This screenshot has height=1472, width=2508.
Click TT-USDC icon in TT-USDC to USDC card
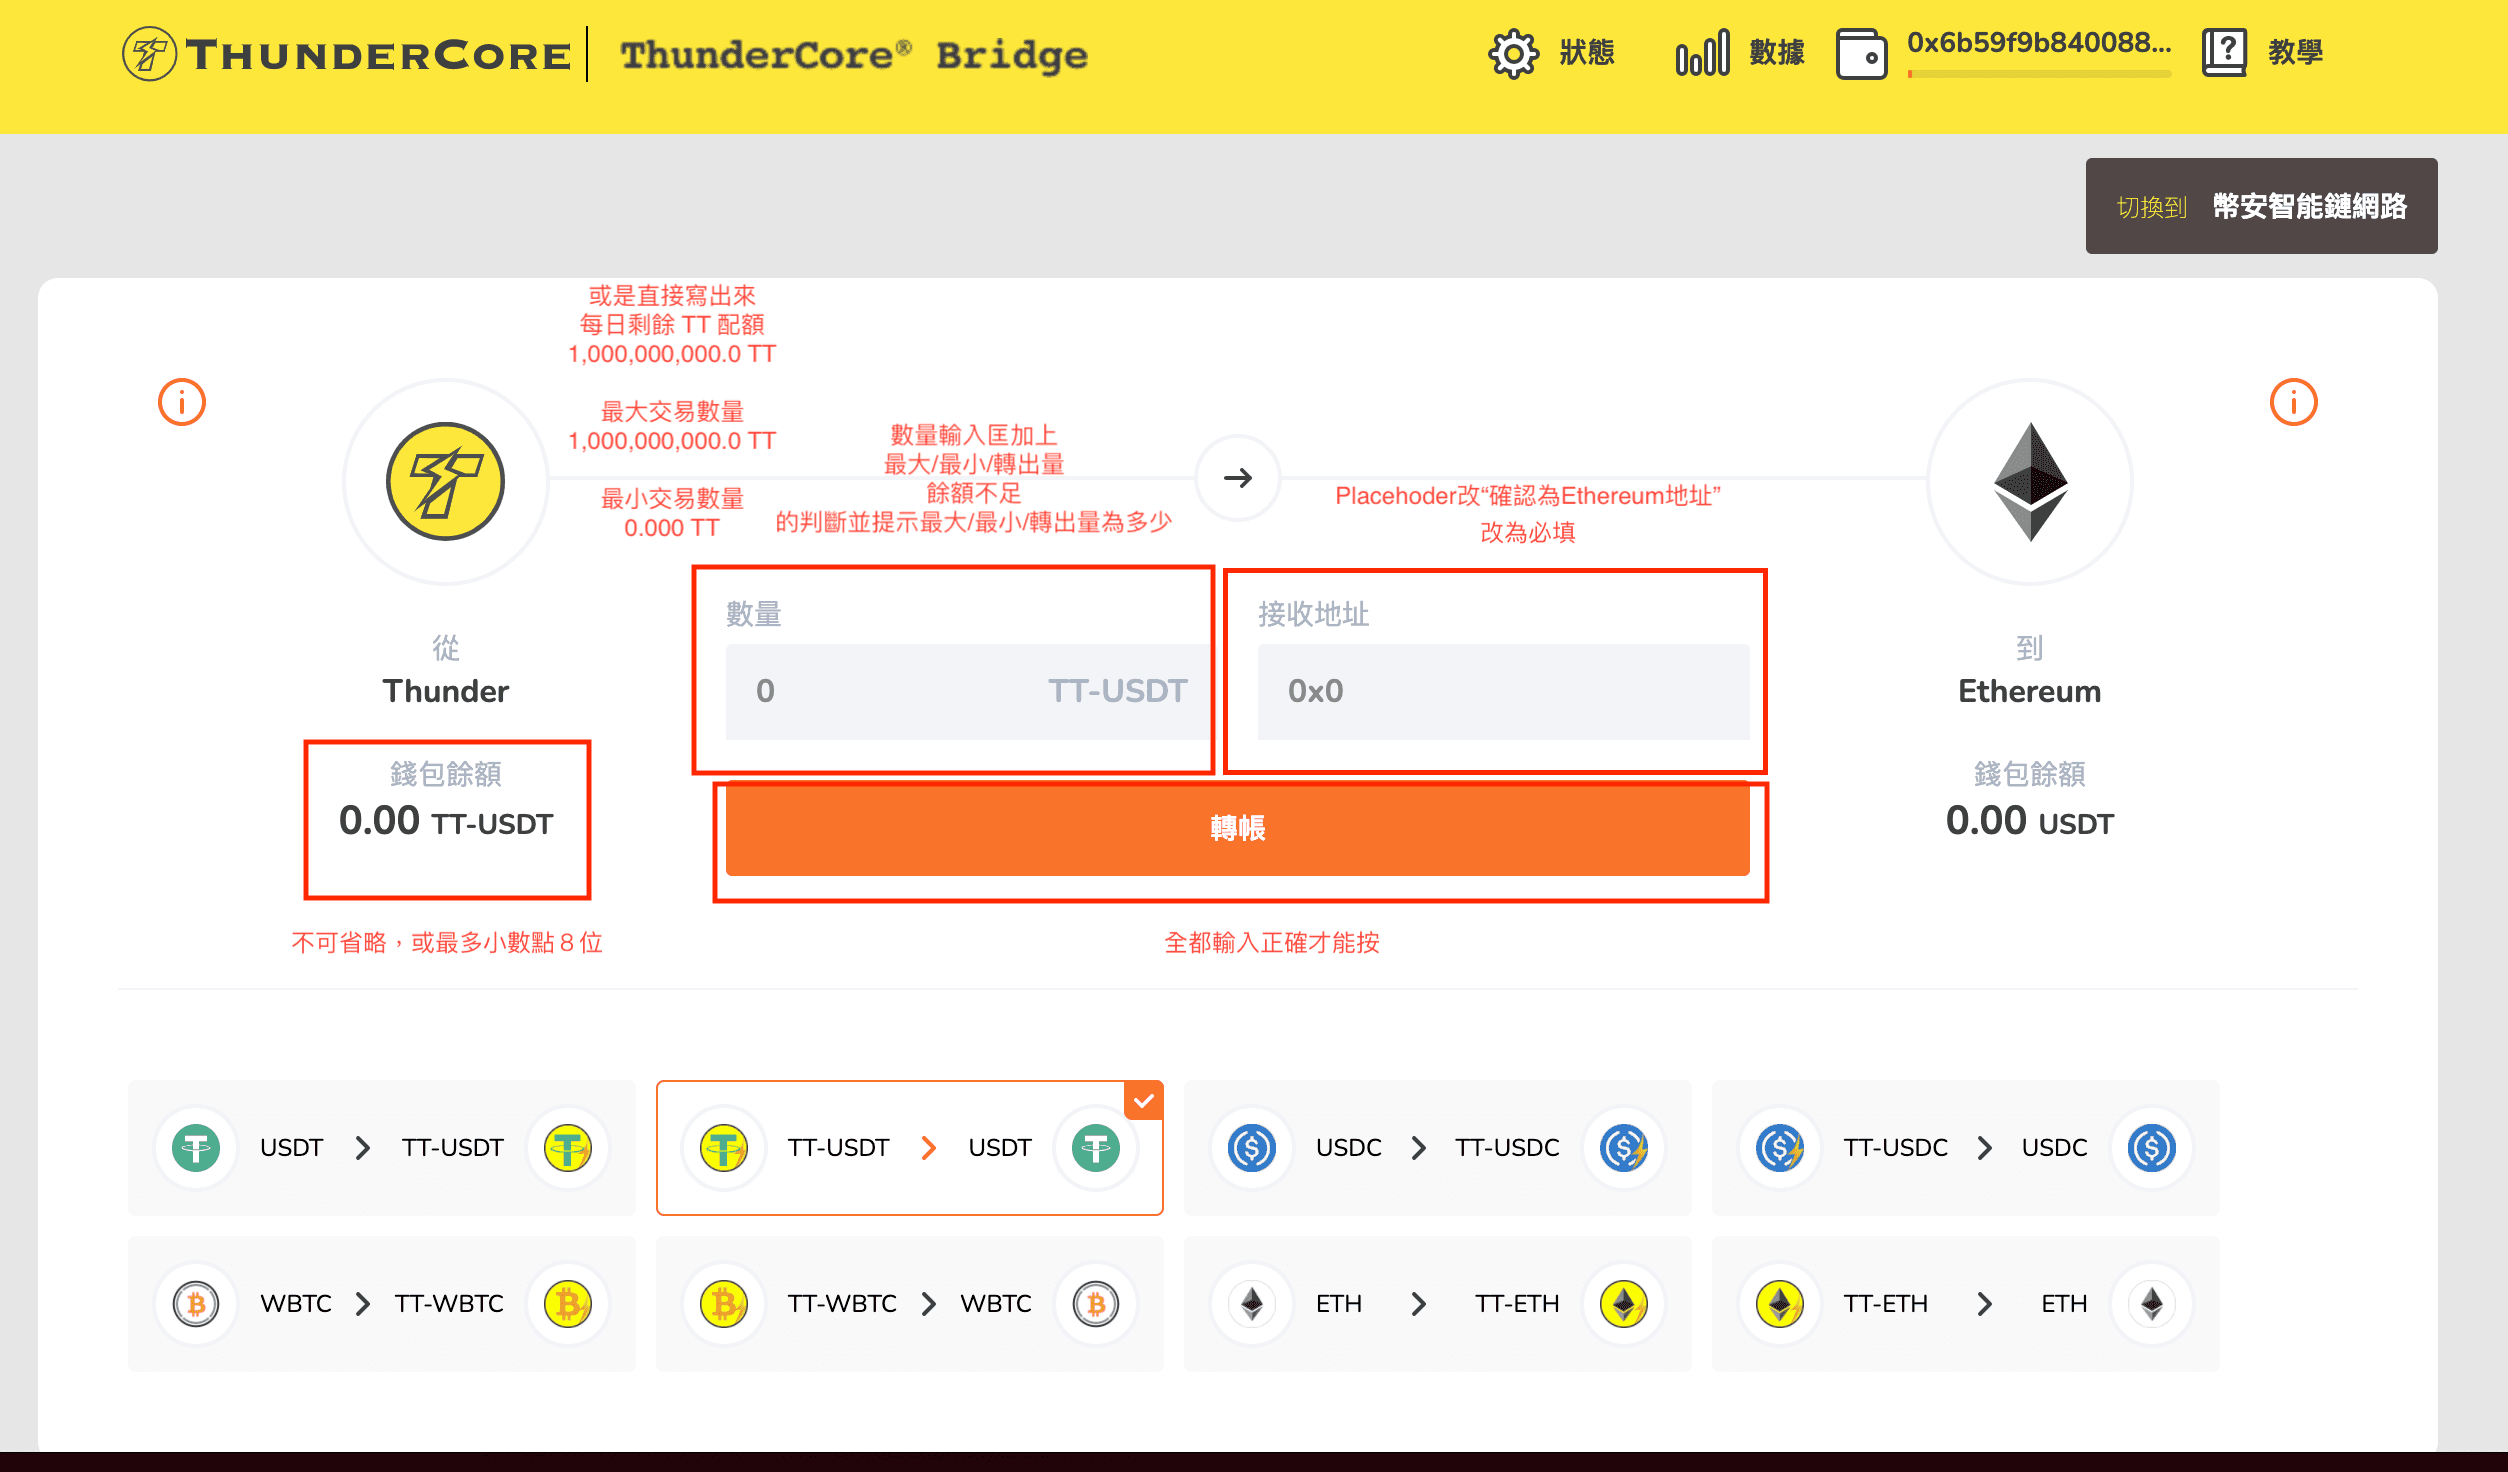[x=1780, y=1147]
